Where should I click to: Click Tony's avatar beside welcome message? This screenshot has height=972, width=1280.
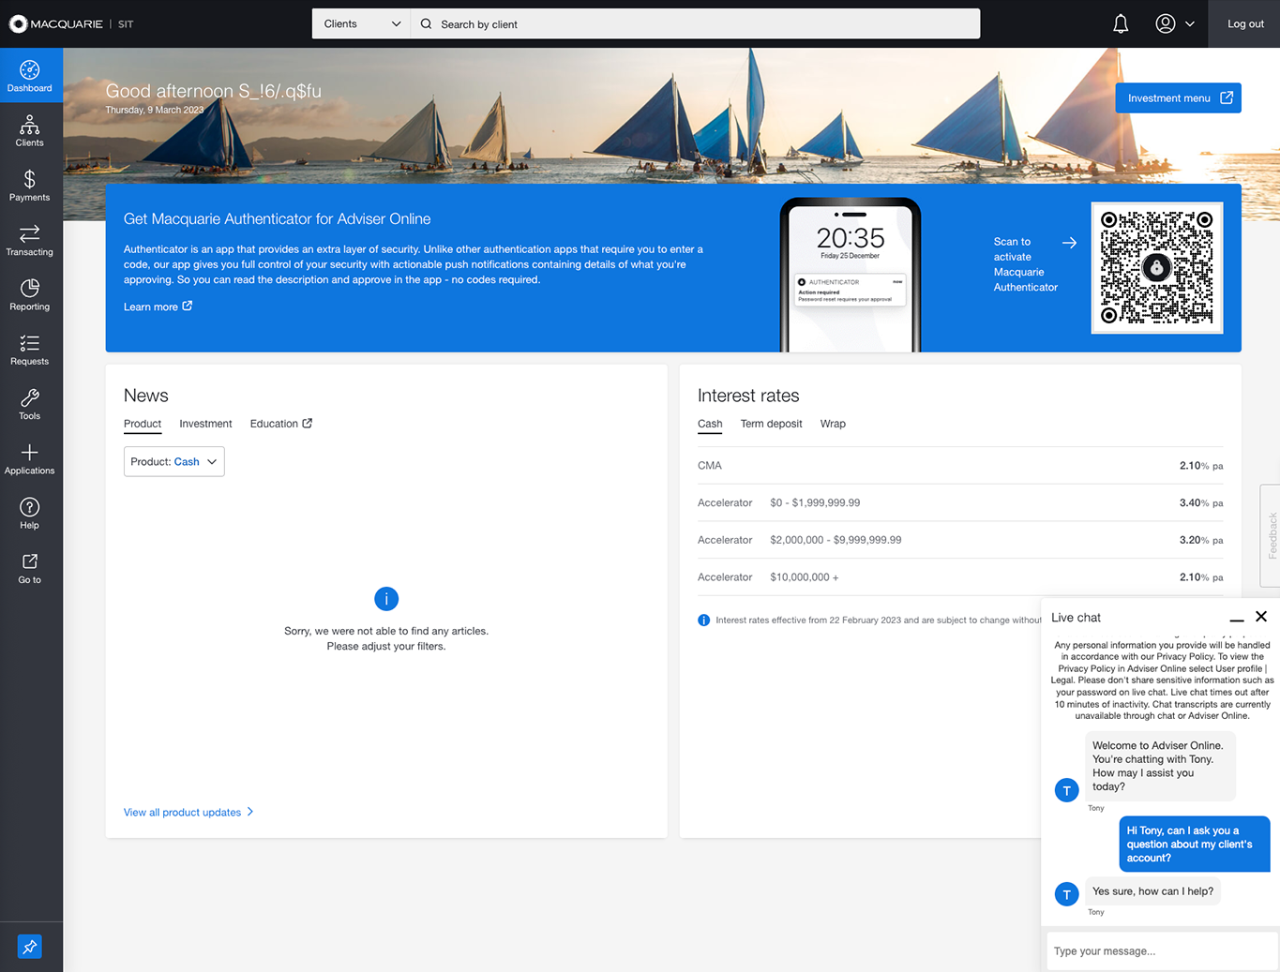pos(1067,791)
